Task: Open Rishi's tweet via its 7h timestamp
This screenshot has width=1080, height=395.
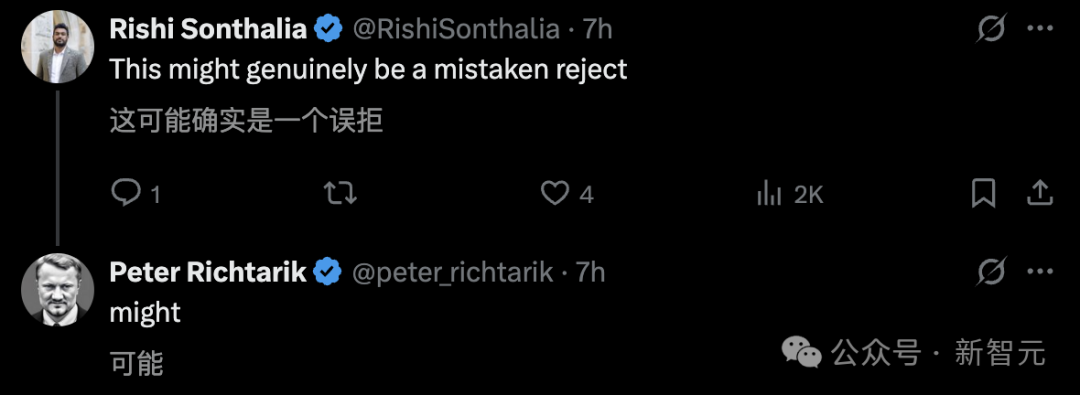Action: click(597, 29)
